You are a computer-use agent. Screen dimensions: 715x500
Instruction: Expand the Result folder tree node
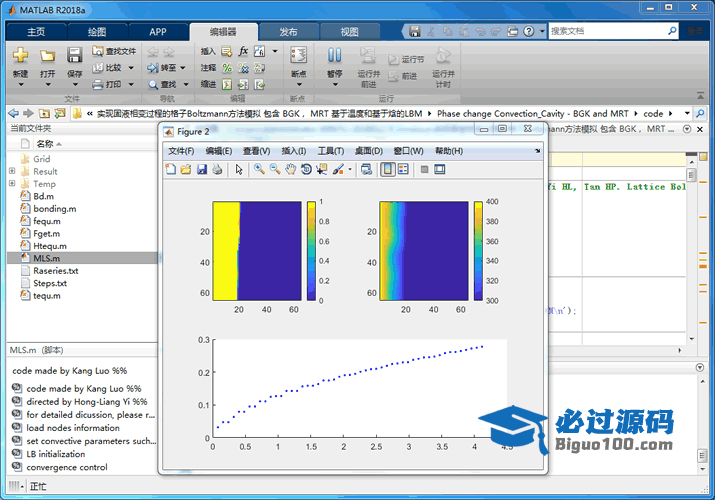tap(12, 171)
